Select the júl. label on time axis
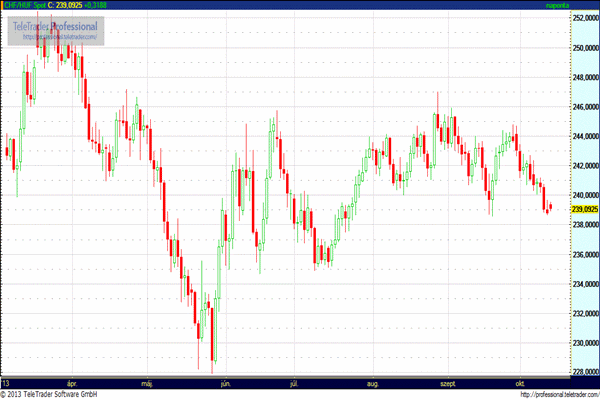Viewport: 600px width, 400px height. (295, 383)
